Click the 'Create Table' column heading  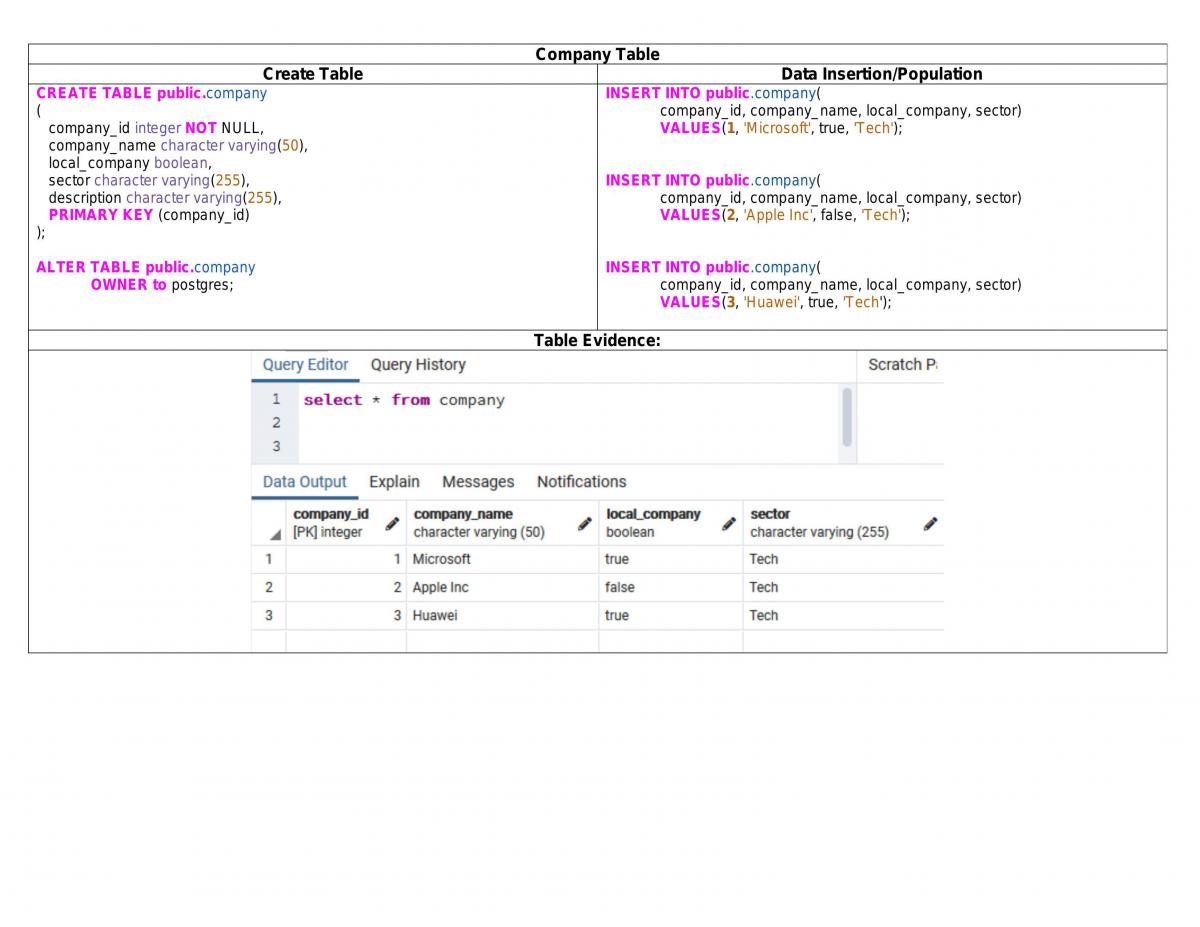pyautogui.click(x=312, y=74)
